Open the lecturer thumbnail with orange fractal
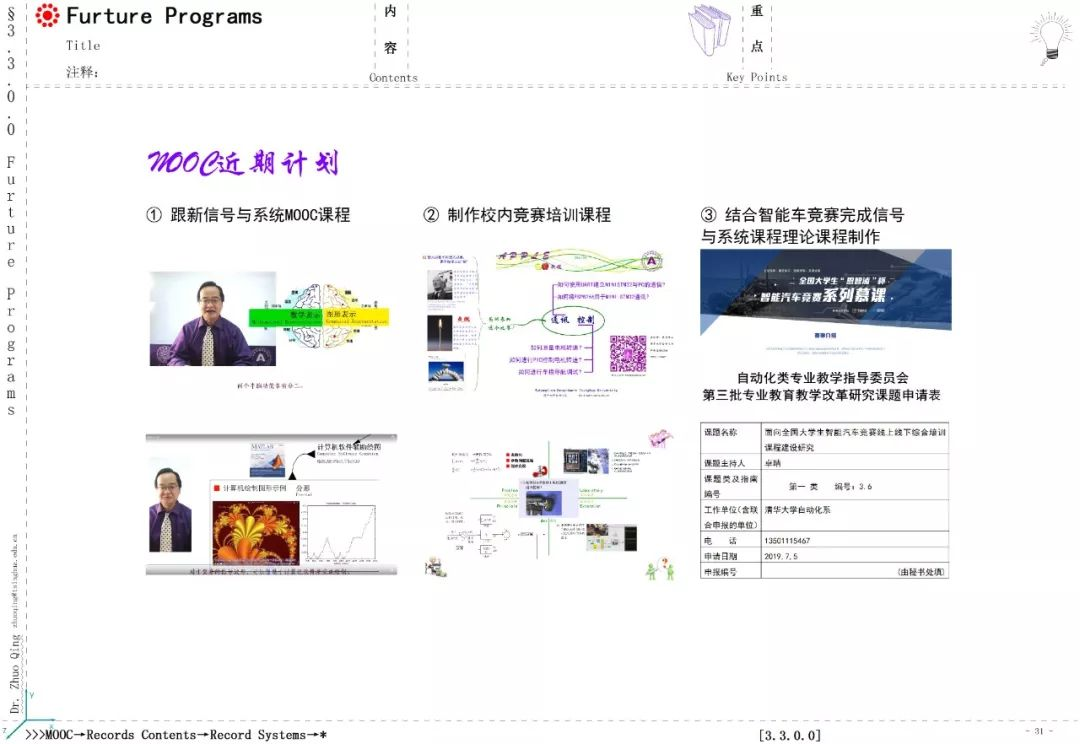The image size is (1080, 744). 271,504
